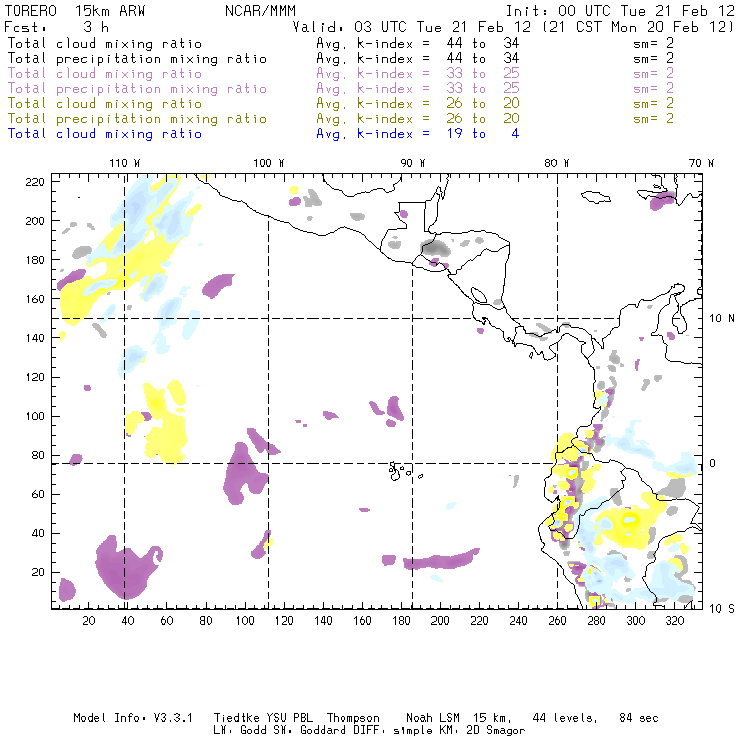Select the purple "Total cloud mixing ratio" legend row
This screenshot has height=740, width=740.
click(x=105, y=74)
